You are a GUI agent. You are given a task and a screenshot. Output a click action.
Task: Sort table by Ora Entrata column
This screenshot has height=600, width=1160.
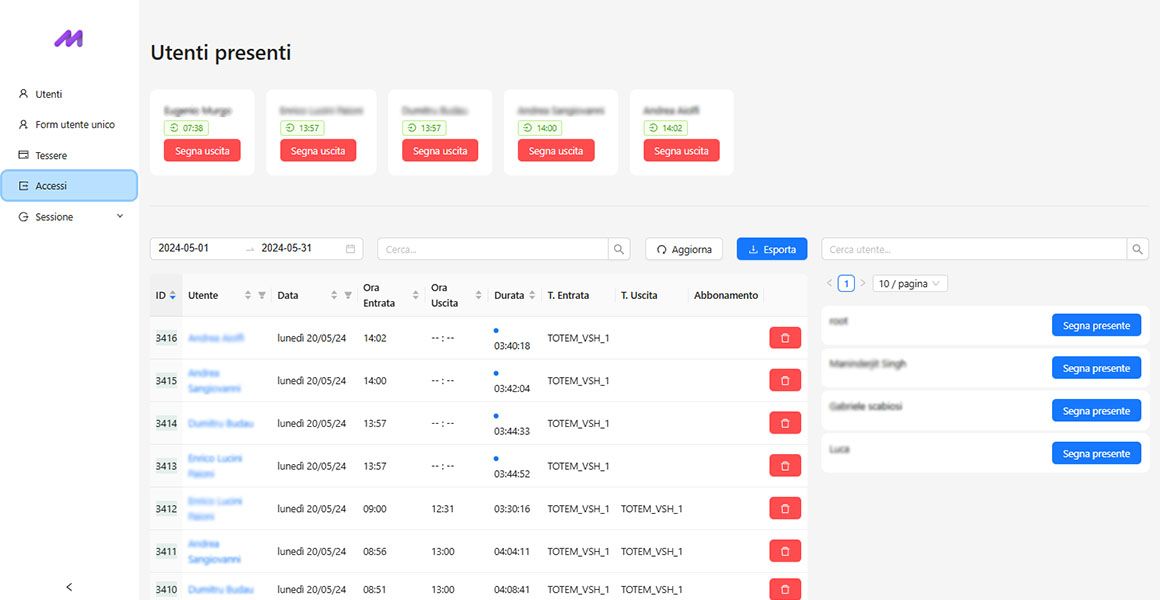coord(416,296)
